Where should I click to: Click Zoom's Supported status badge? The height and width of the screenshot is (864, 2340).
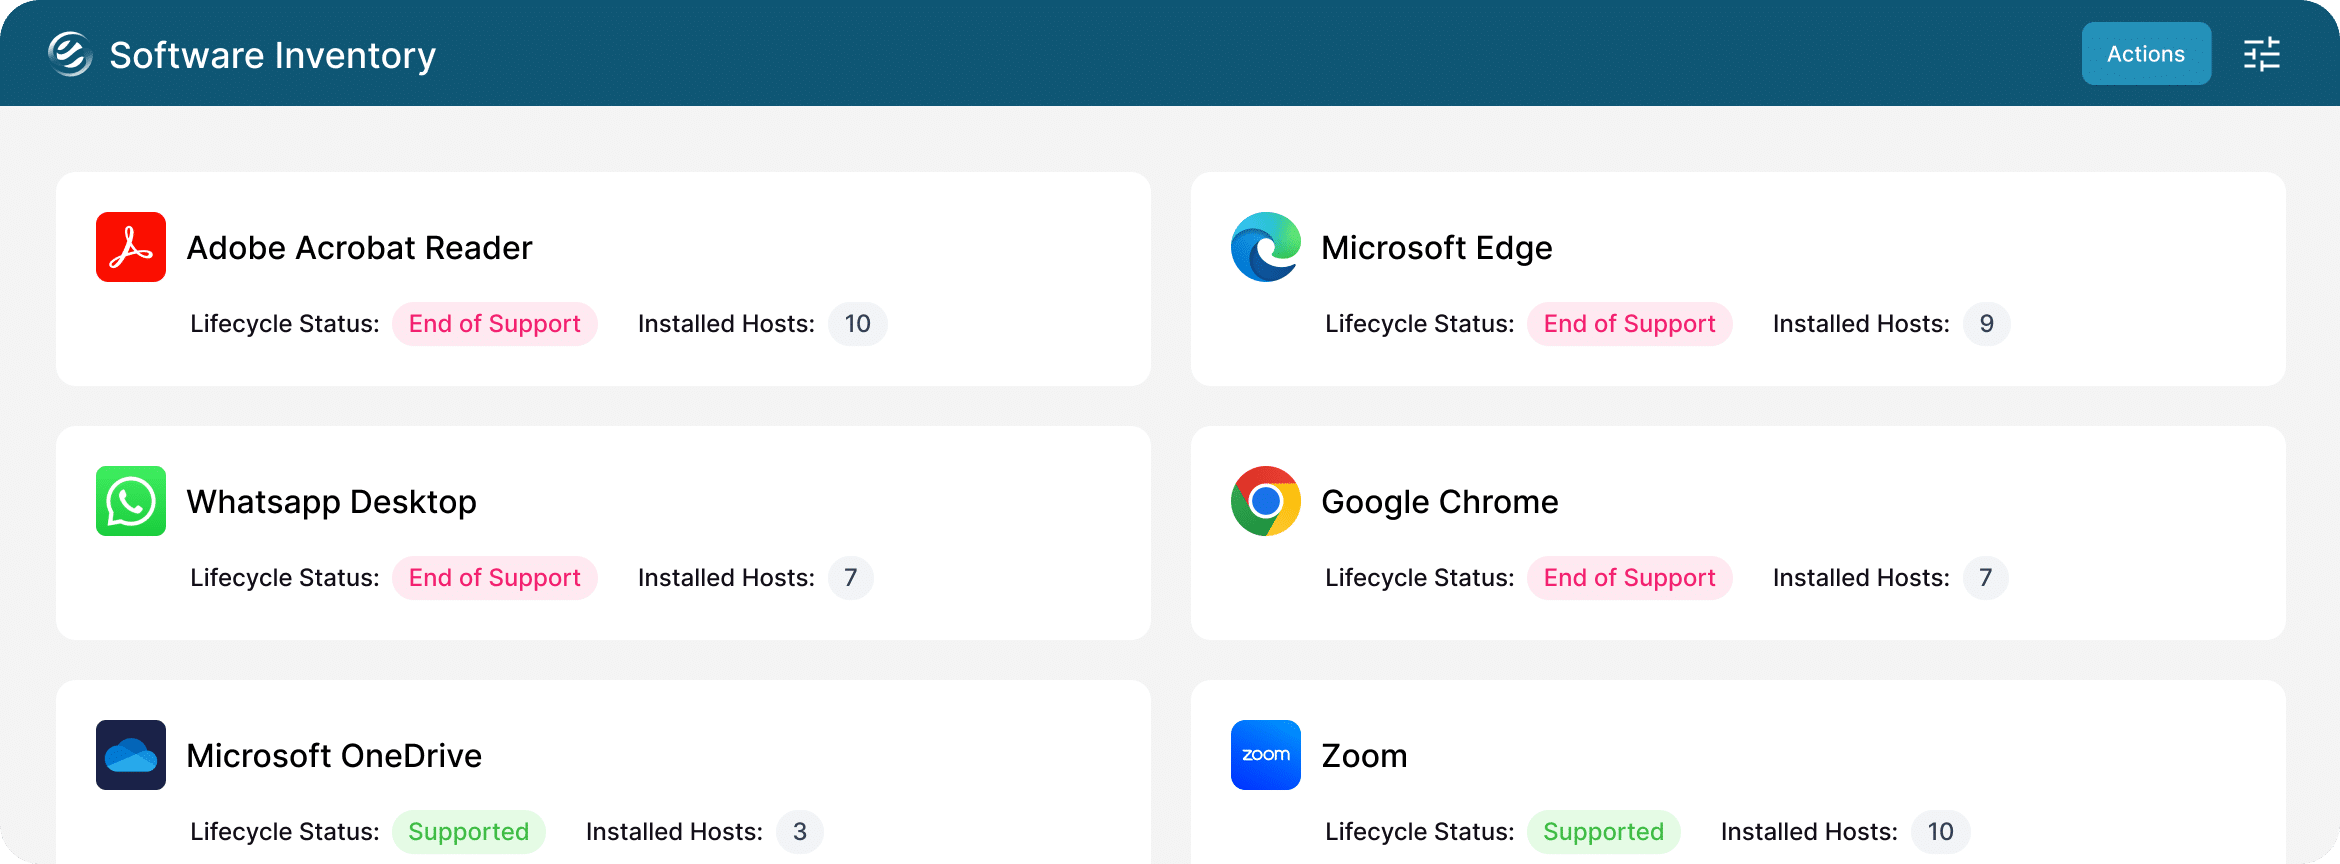(x=1604, y=832)
